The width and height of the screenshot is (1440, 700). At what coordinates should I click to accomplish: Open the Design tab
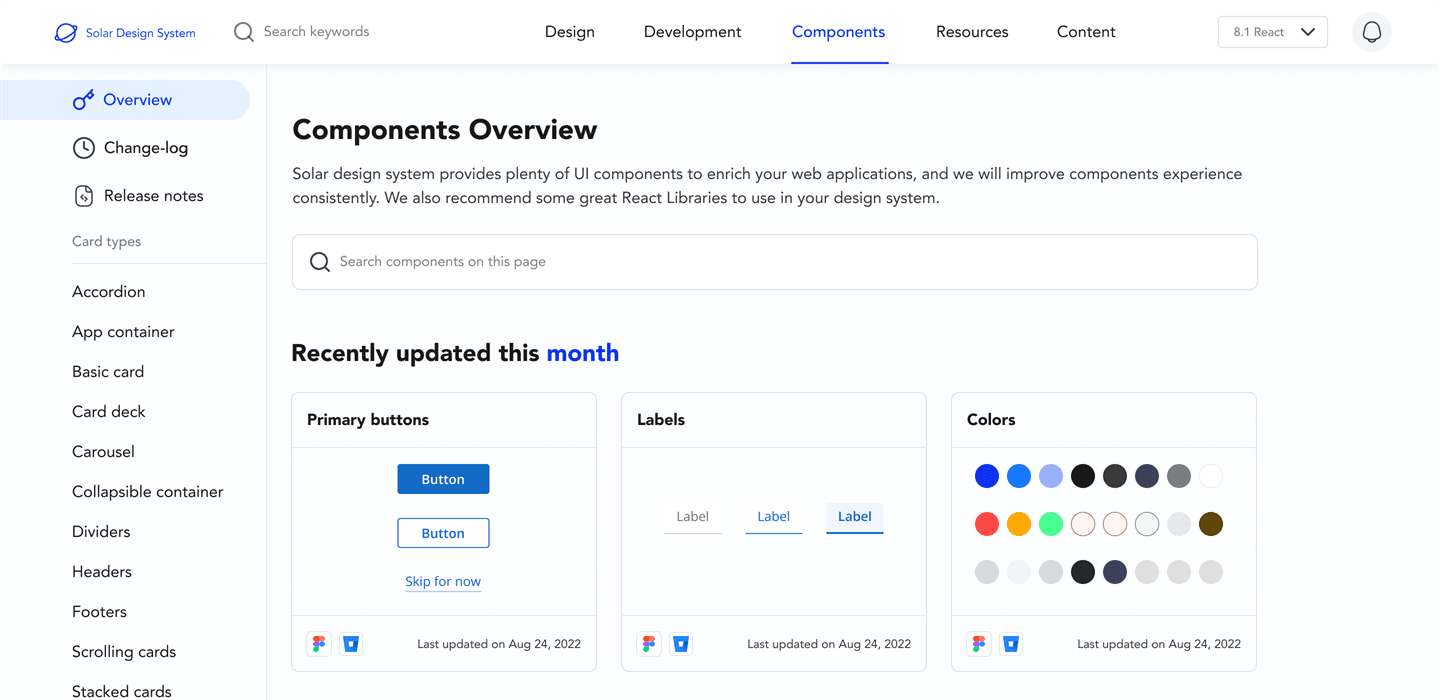point(570,32)
